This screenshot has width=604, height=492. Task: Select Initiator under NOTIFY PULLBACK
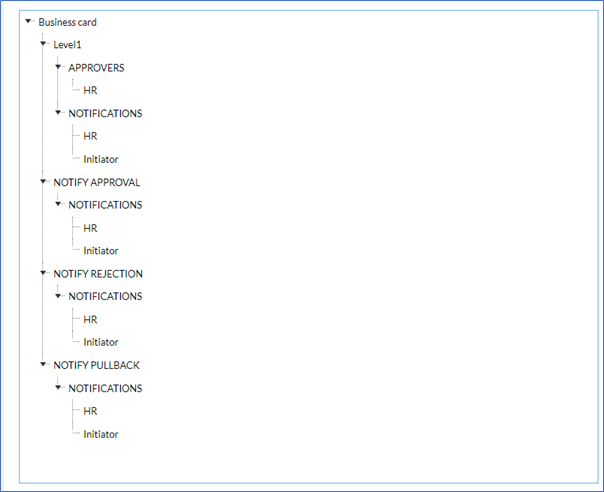[101, 434]
